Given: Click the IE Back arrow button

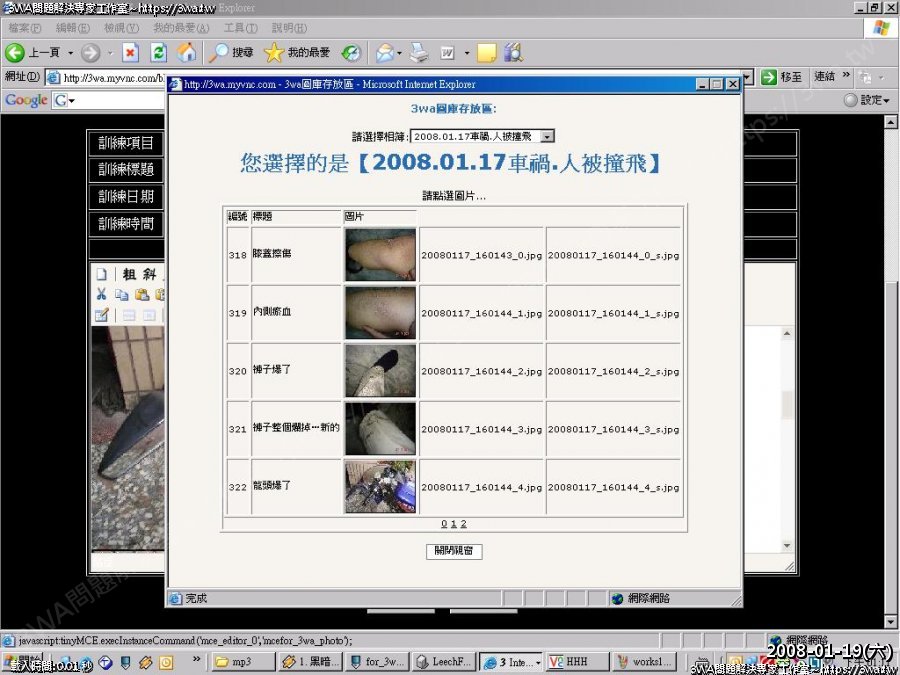Looking at the screenshot, I should [16, 52].
